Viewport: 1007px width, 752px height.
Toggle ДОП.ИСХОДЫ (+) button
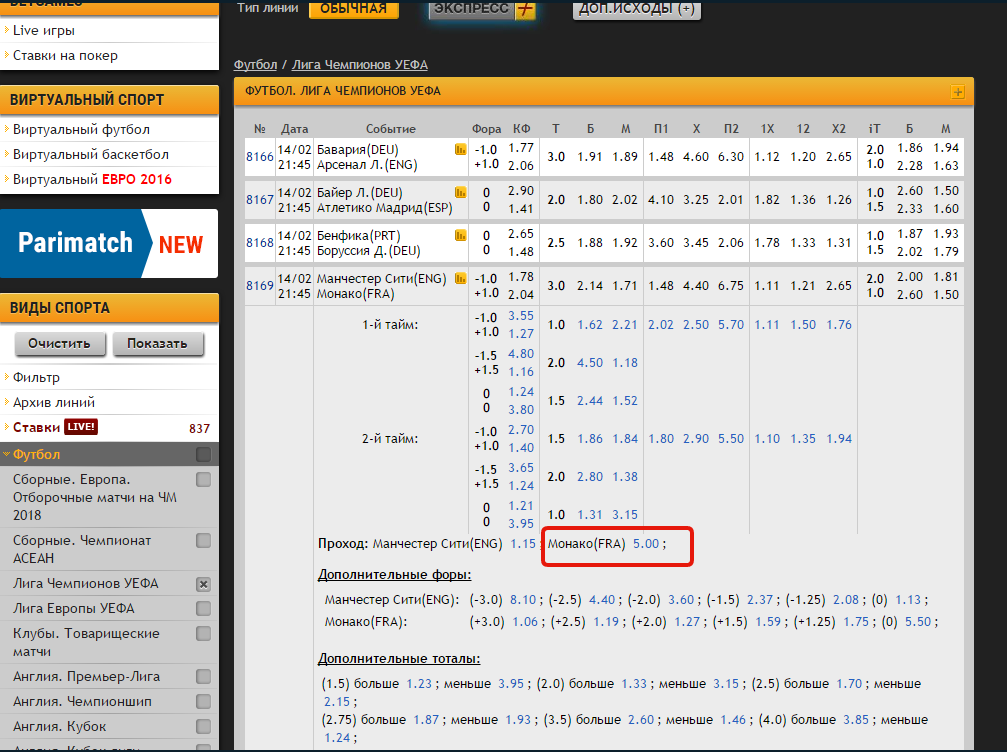tap(636, 9)
